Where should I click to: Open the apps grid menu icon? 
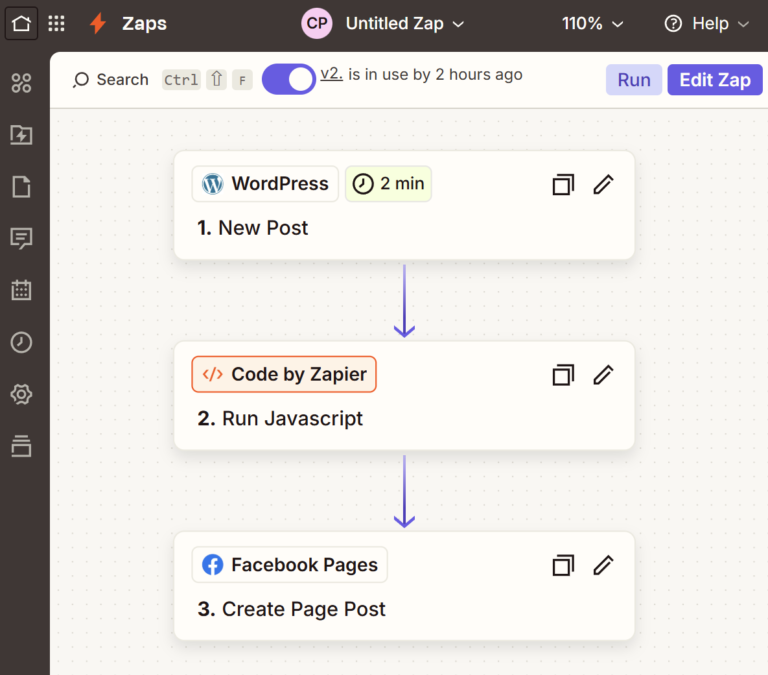pos(57,23)
